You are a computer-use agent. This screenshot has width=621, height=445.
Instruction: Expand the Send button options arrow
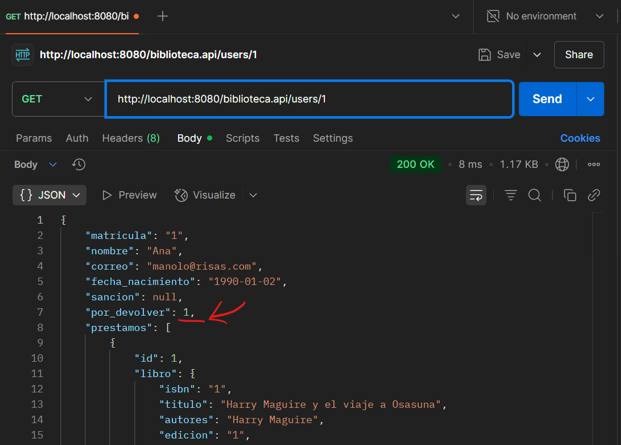(x=590, y=99)
